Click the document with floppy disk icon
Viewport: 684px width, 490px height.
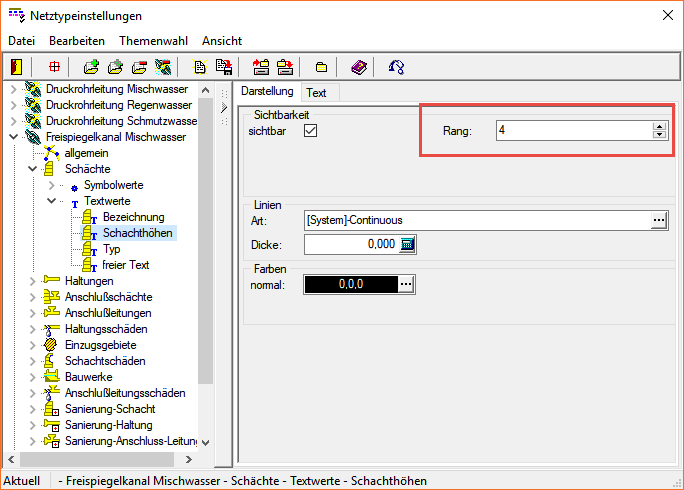[224, 67]
